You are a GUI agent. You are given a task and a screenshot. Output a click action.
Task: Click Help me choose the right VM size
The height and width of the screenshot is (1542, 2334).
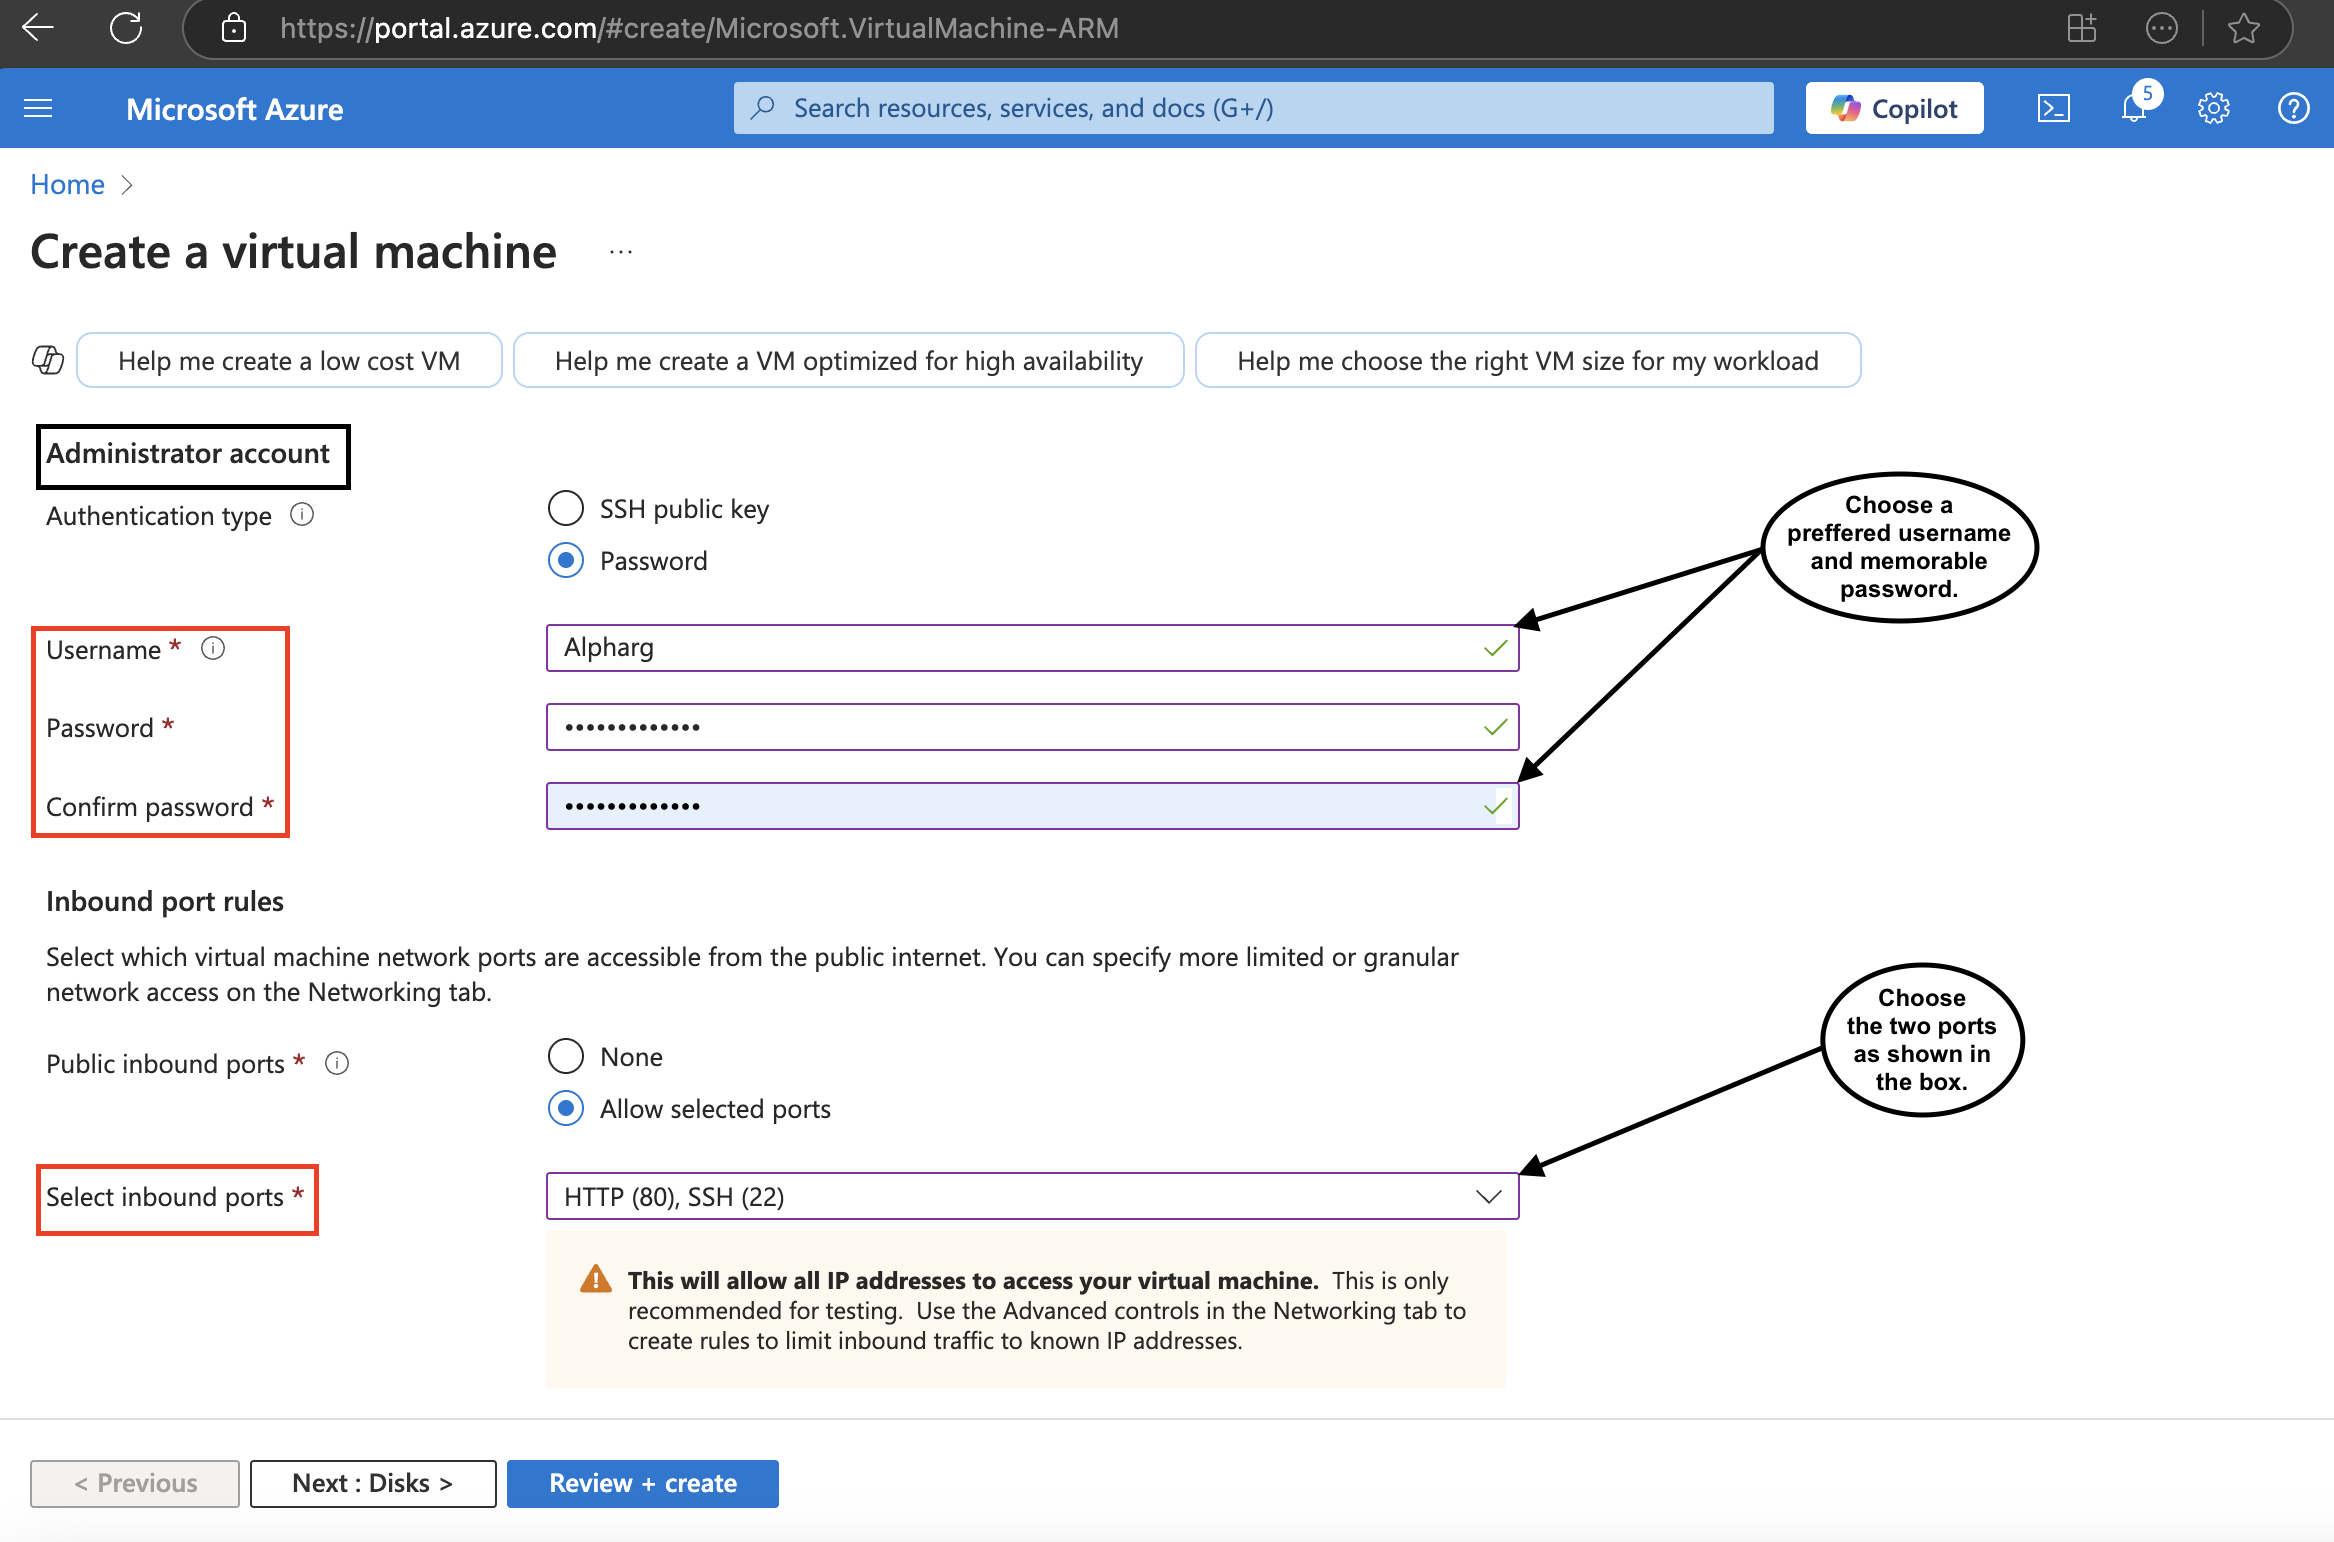1528,360
